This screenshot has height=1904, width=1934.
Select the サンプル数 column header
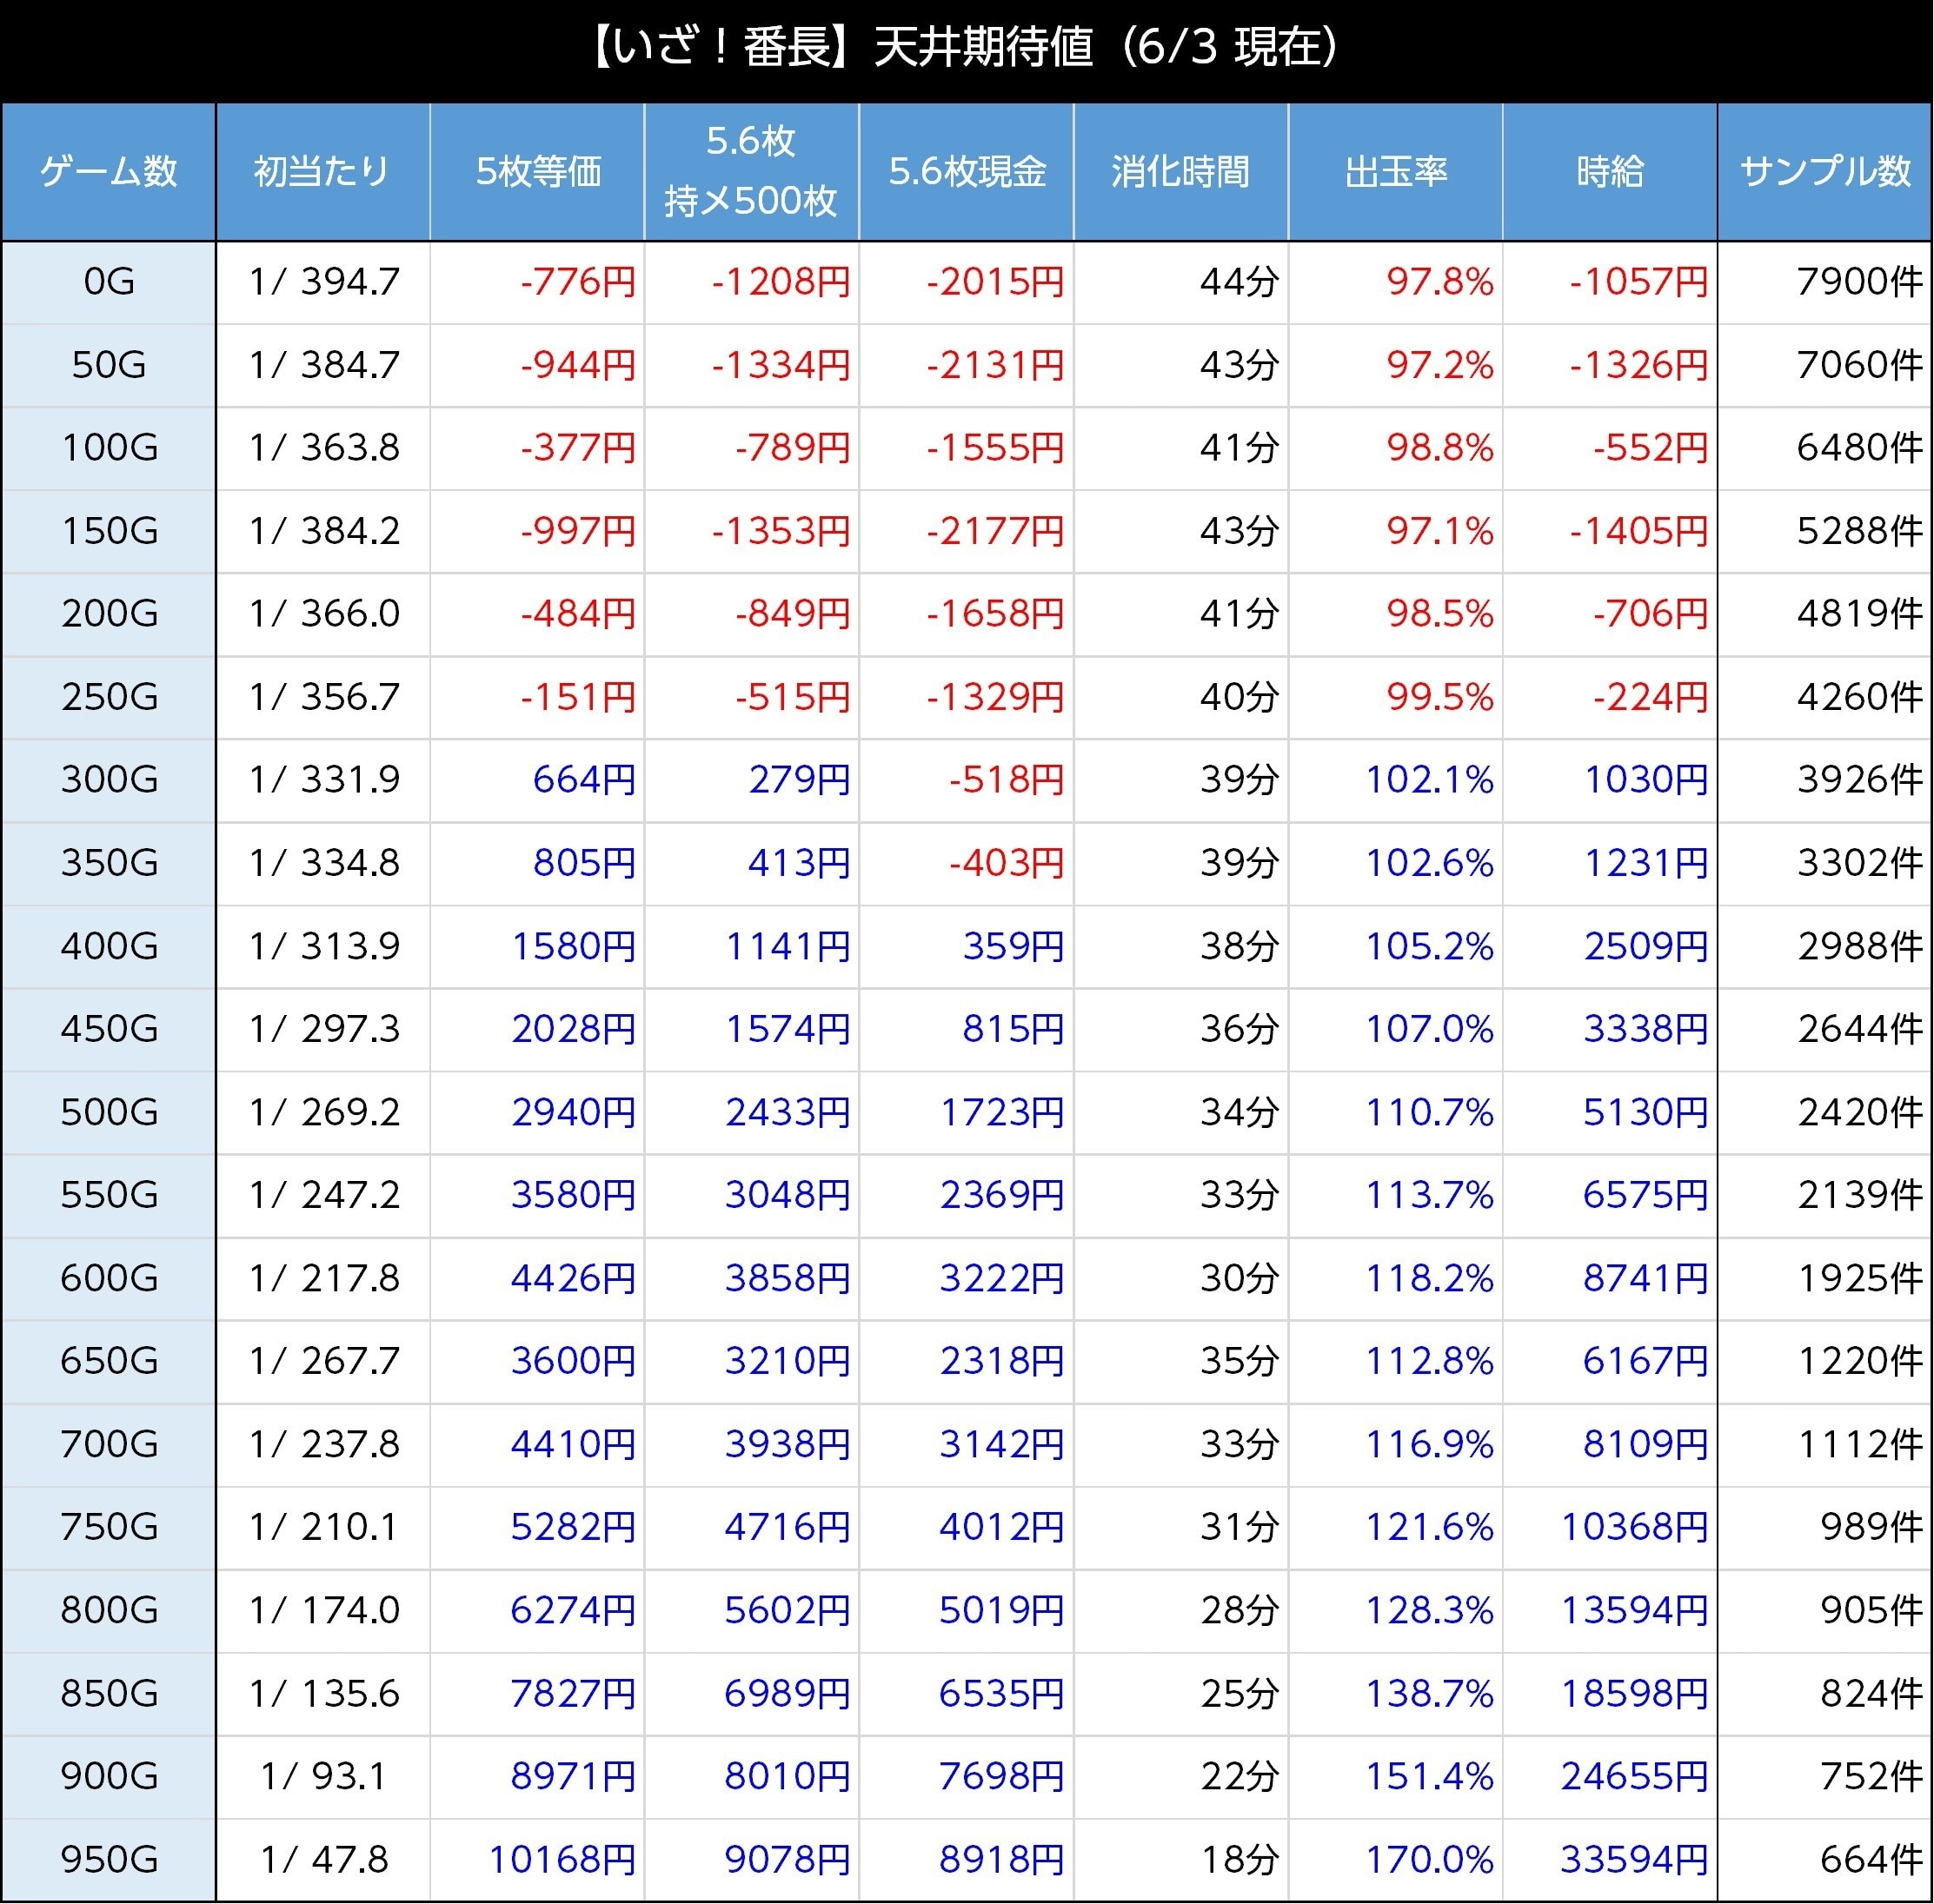pos(1825,172)
